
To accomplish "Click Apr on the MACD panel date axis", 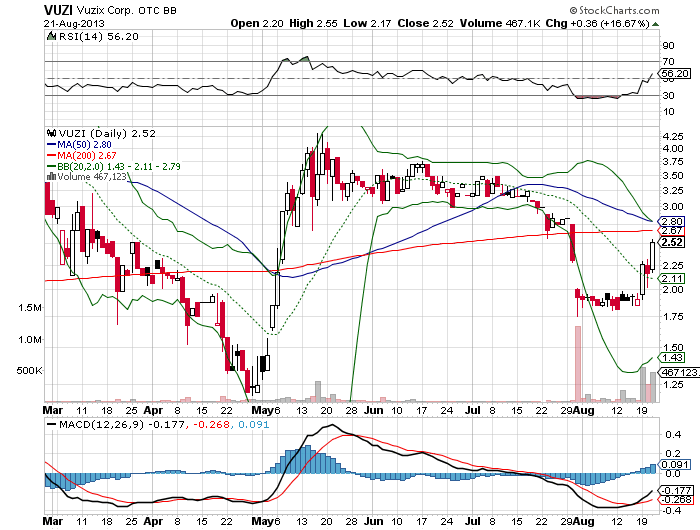I will (x=153, y=521).
